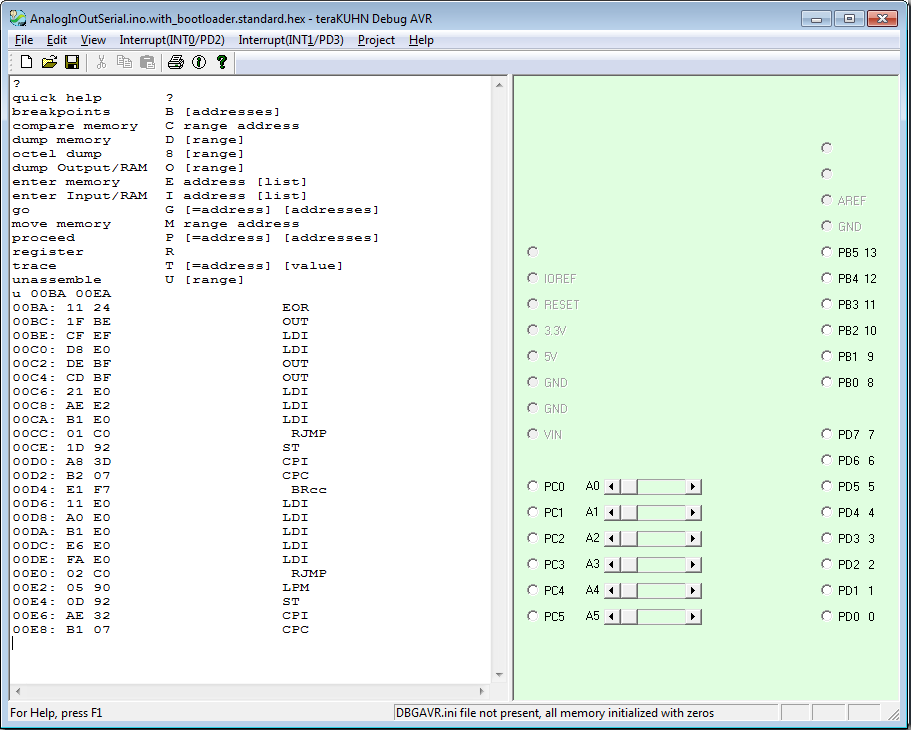The image size is (911, 730).
Task: Click the Save floppy disk icon
Action: 72,63
